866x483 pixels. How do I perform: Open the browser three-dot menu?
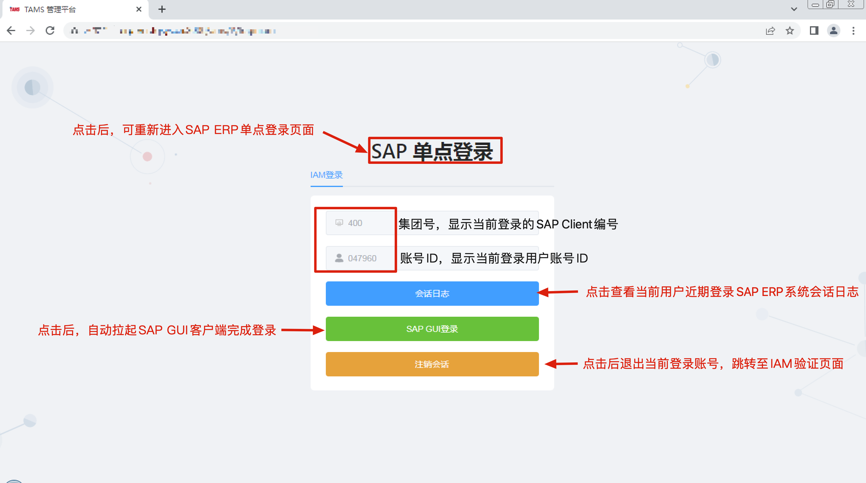853,31
